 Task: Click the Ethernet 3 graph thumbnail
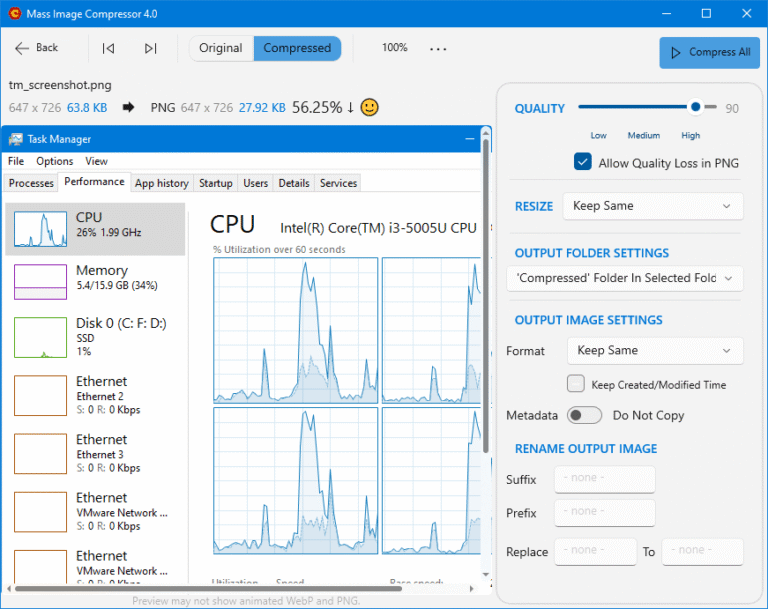pyautogui.click(x=40, y=454)
